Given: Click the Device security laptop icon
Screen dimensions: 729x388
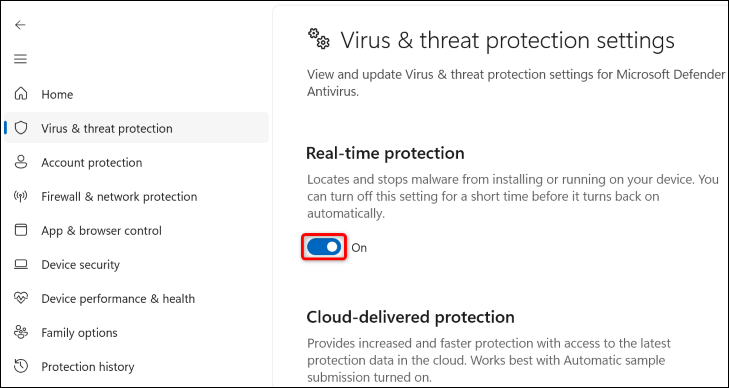Looking at the screenshot, I should coord(21,264).
